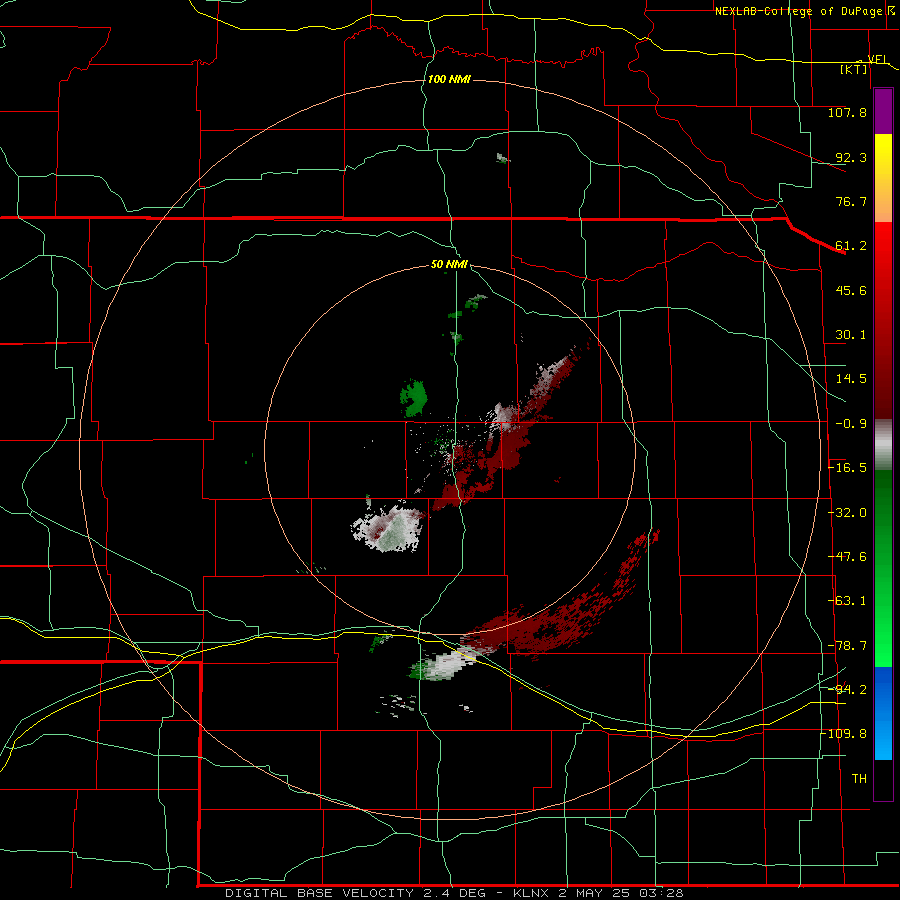Click the -109.8 velocity scale value
Viewport: 900px width, 900px height.
coord(844,734)
